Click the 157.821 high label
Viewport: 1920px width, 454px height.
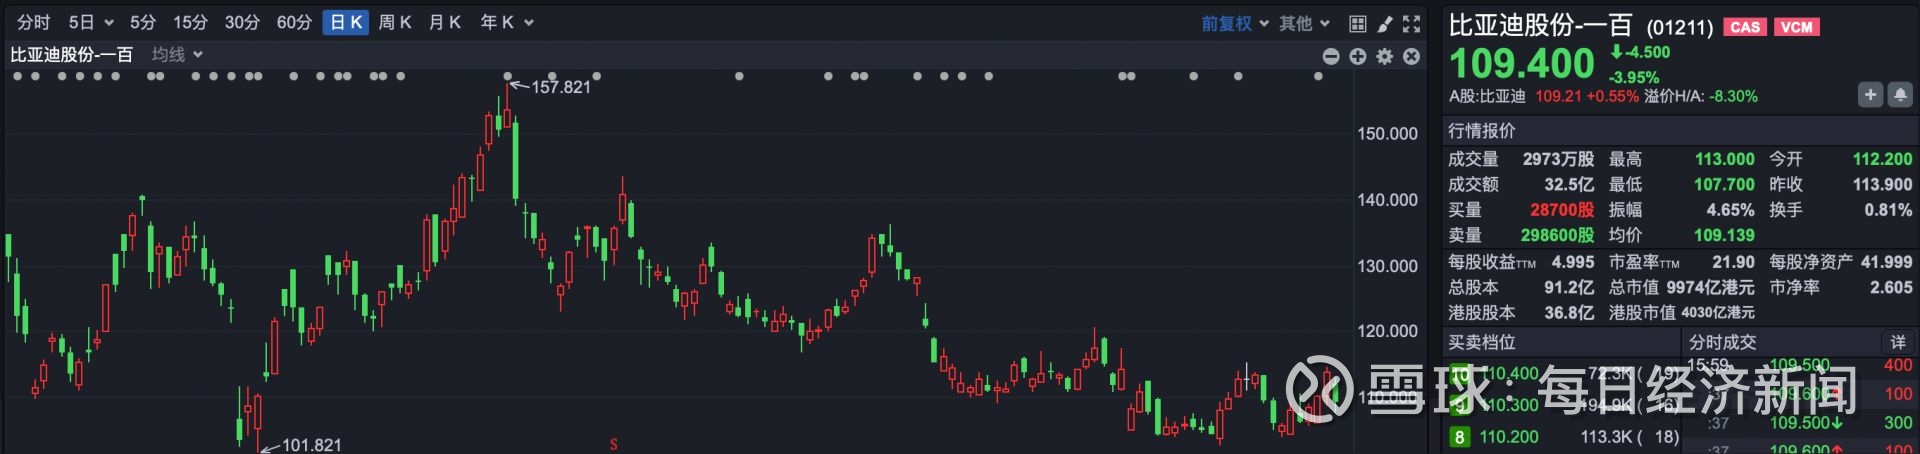point(561,87)
